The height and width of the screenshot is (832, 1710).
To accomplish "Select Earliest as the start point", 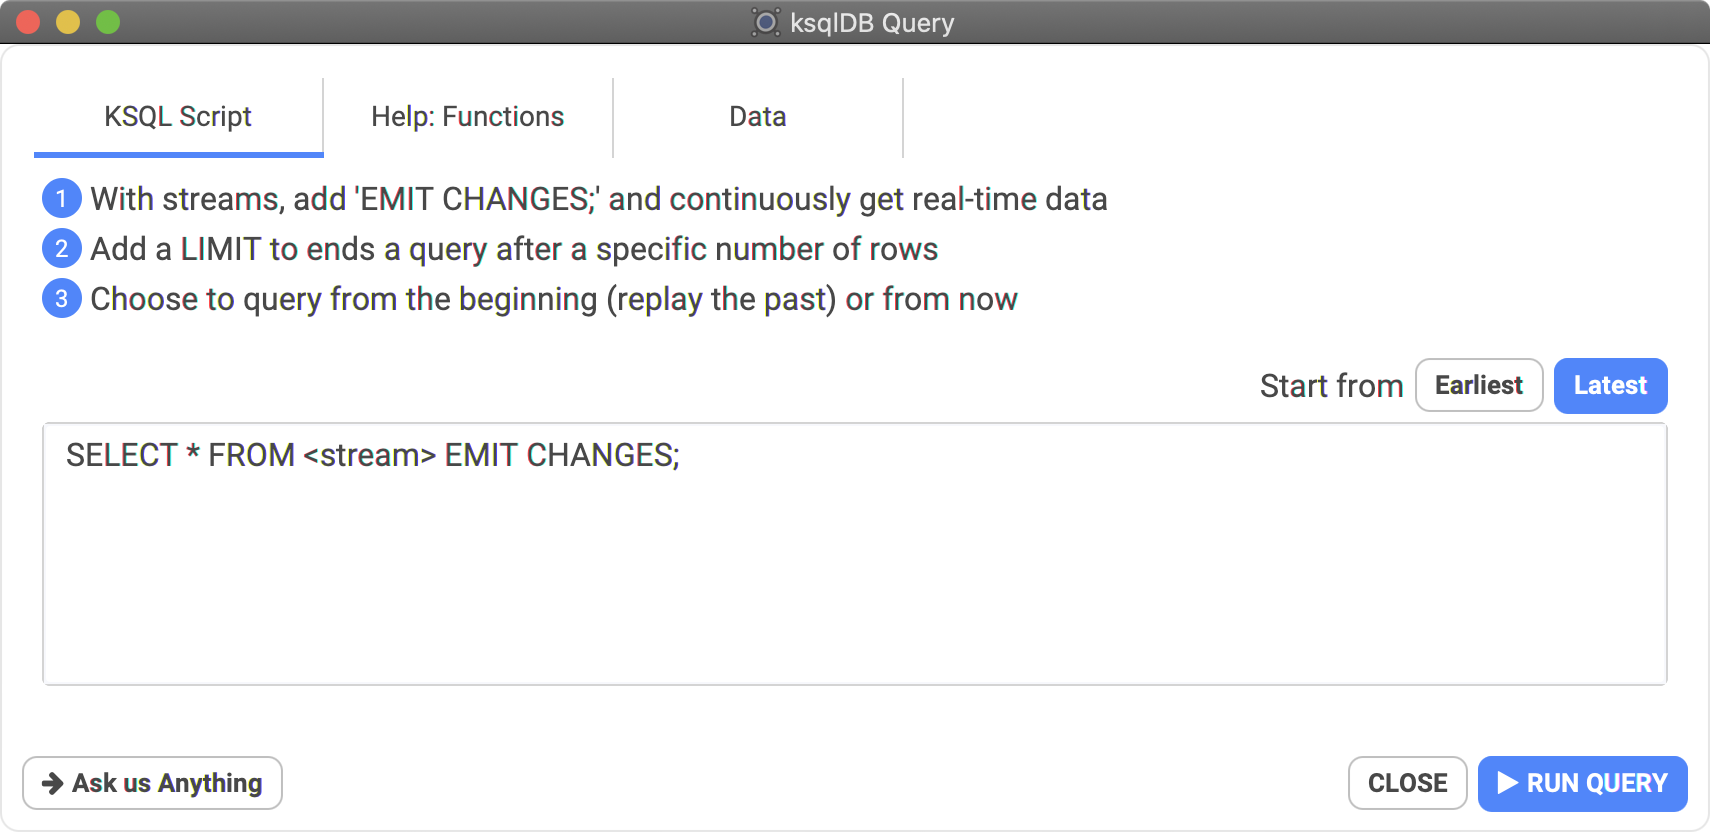I will (1479, 386).
